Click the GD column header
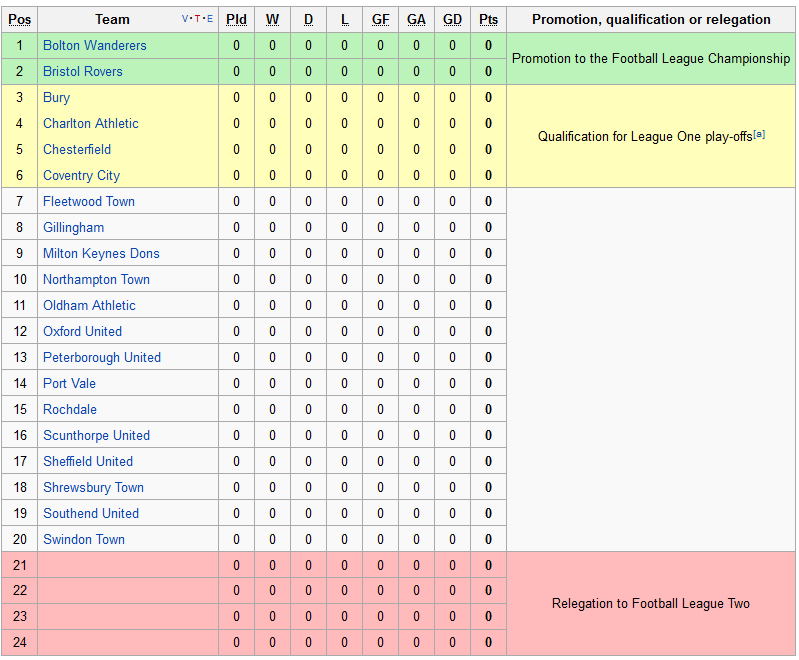799x660 pixels. click(x=452, y=19)
